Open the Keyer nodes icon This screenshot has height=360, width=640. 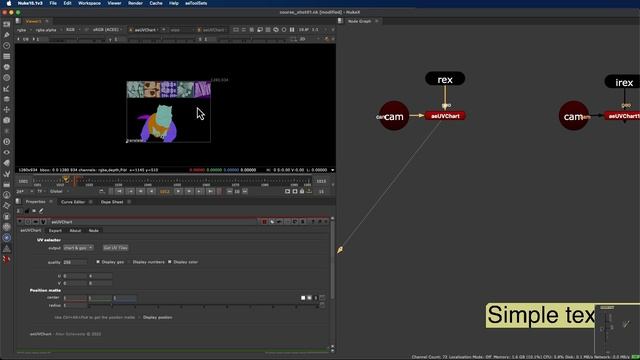pos(7,89)
